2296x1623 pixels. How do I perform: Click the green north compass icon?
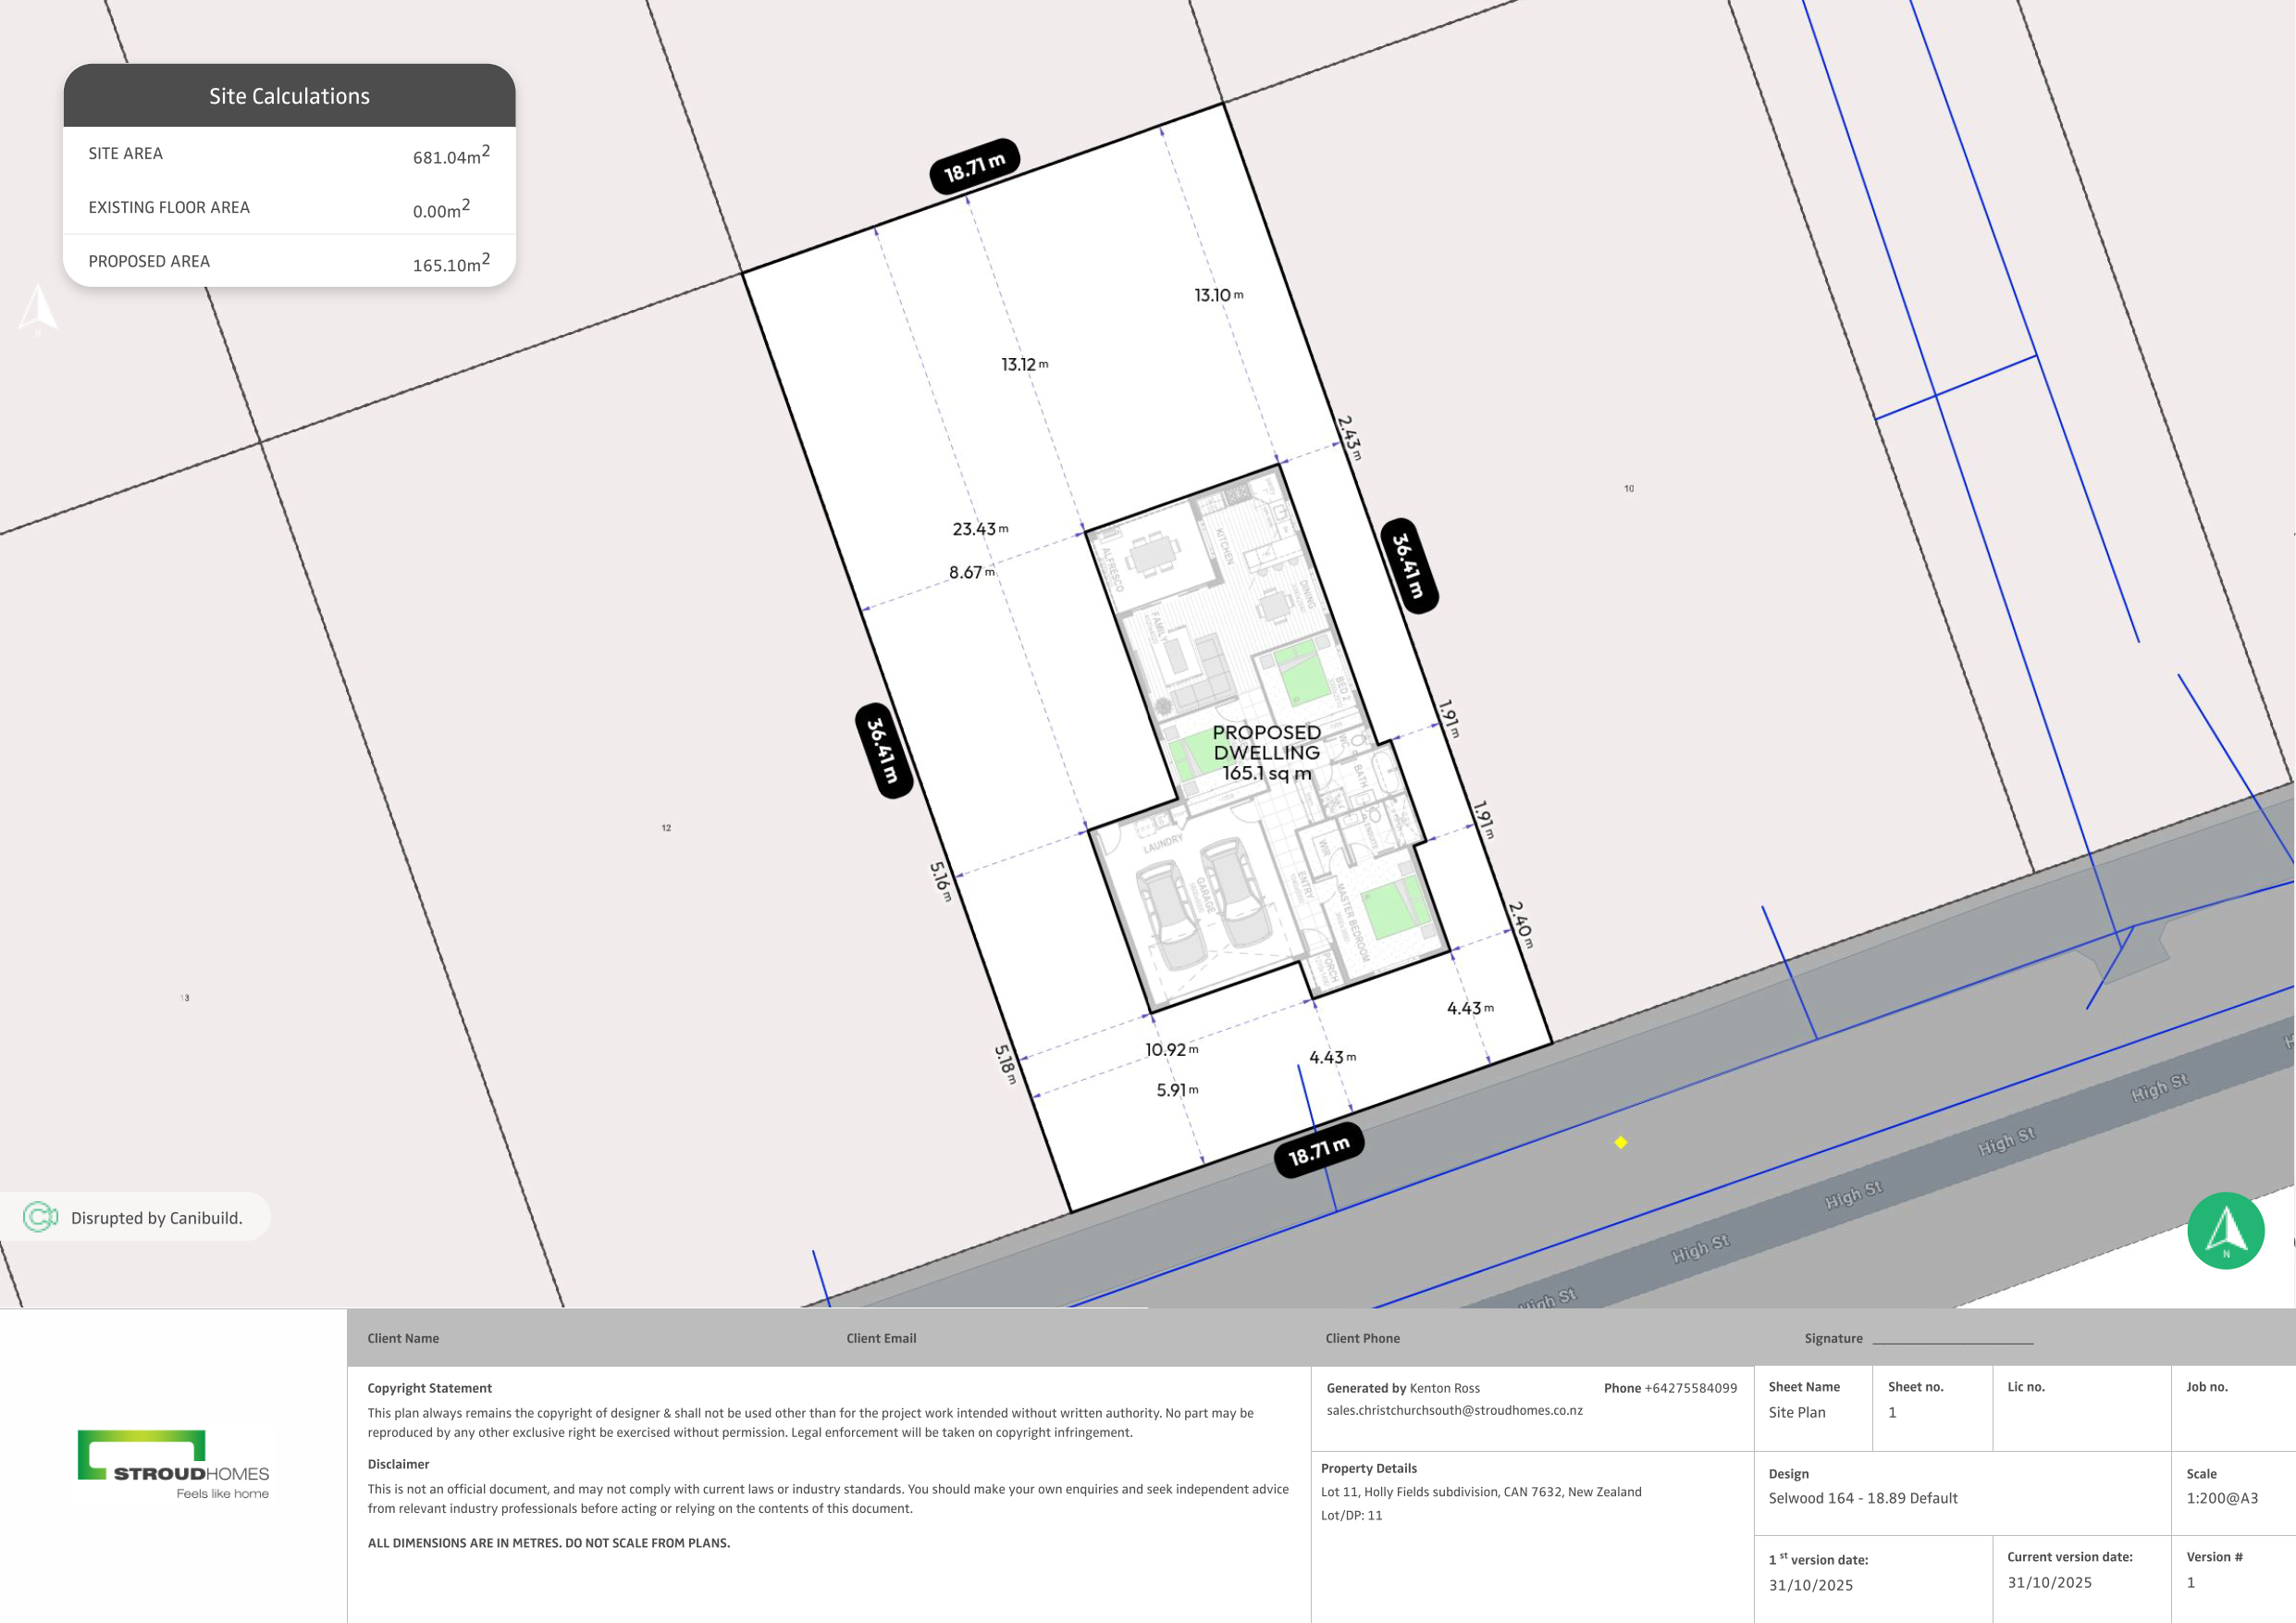tap(2225, 1230)
